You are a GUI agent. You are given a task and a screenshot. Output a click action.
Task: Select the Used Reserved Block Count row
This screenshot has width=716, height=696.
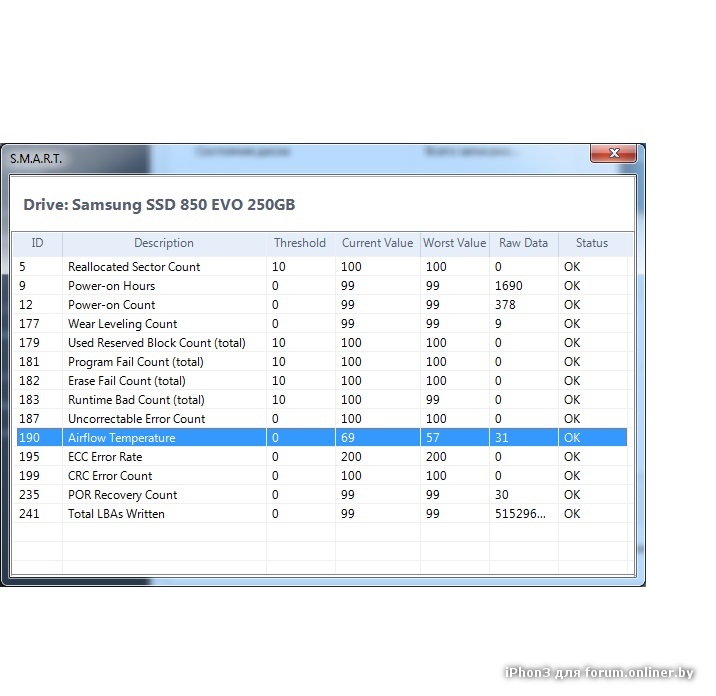321,343
